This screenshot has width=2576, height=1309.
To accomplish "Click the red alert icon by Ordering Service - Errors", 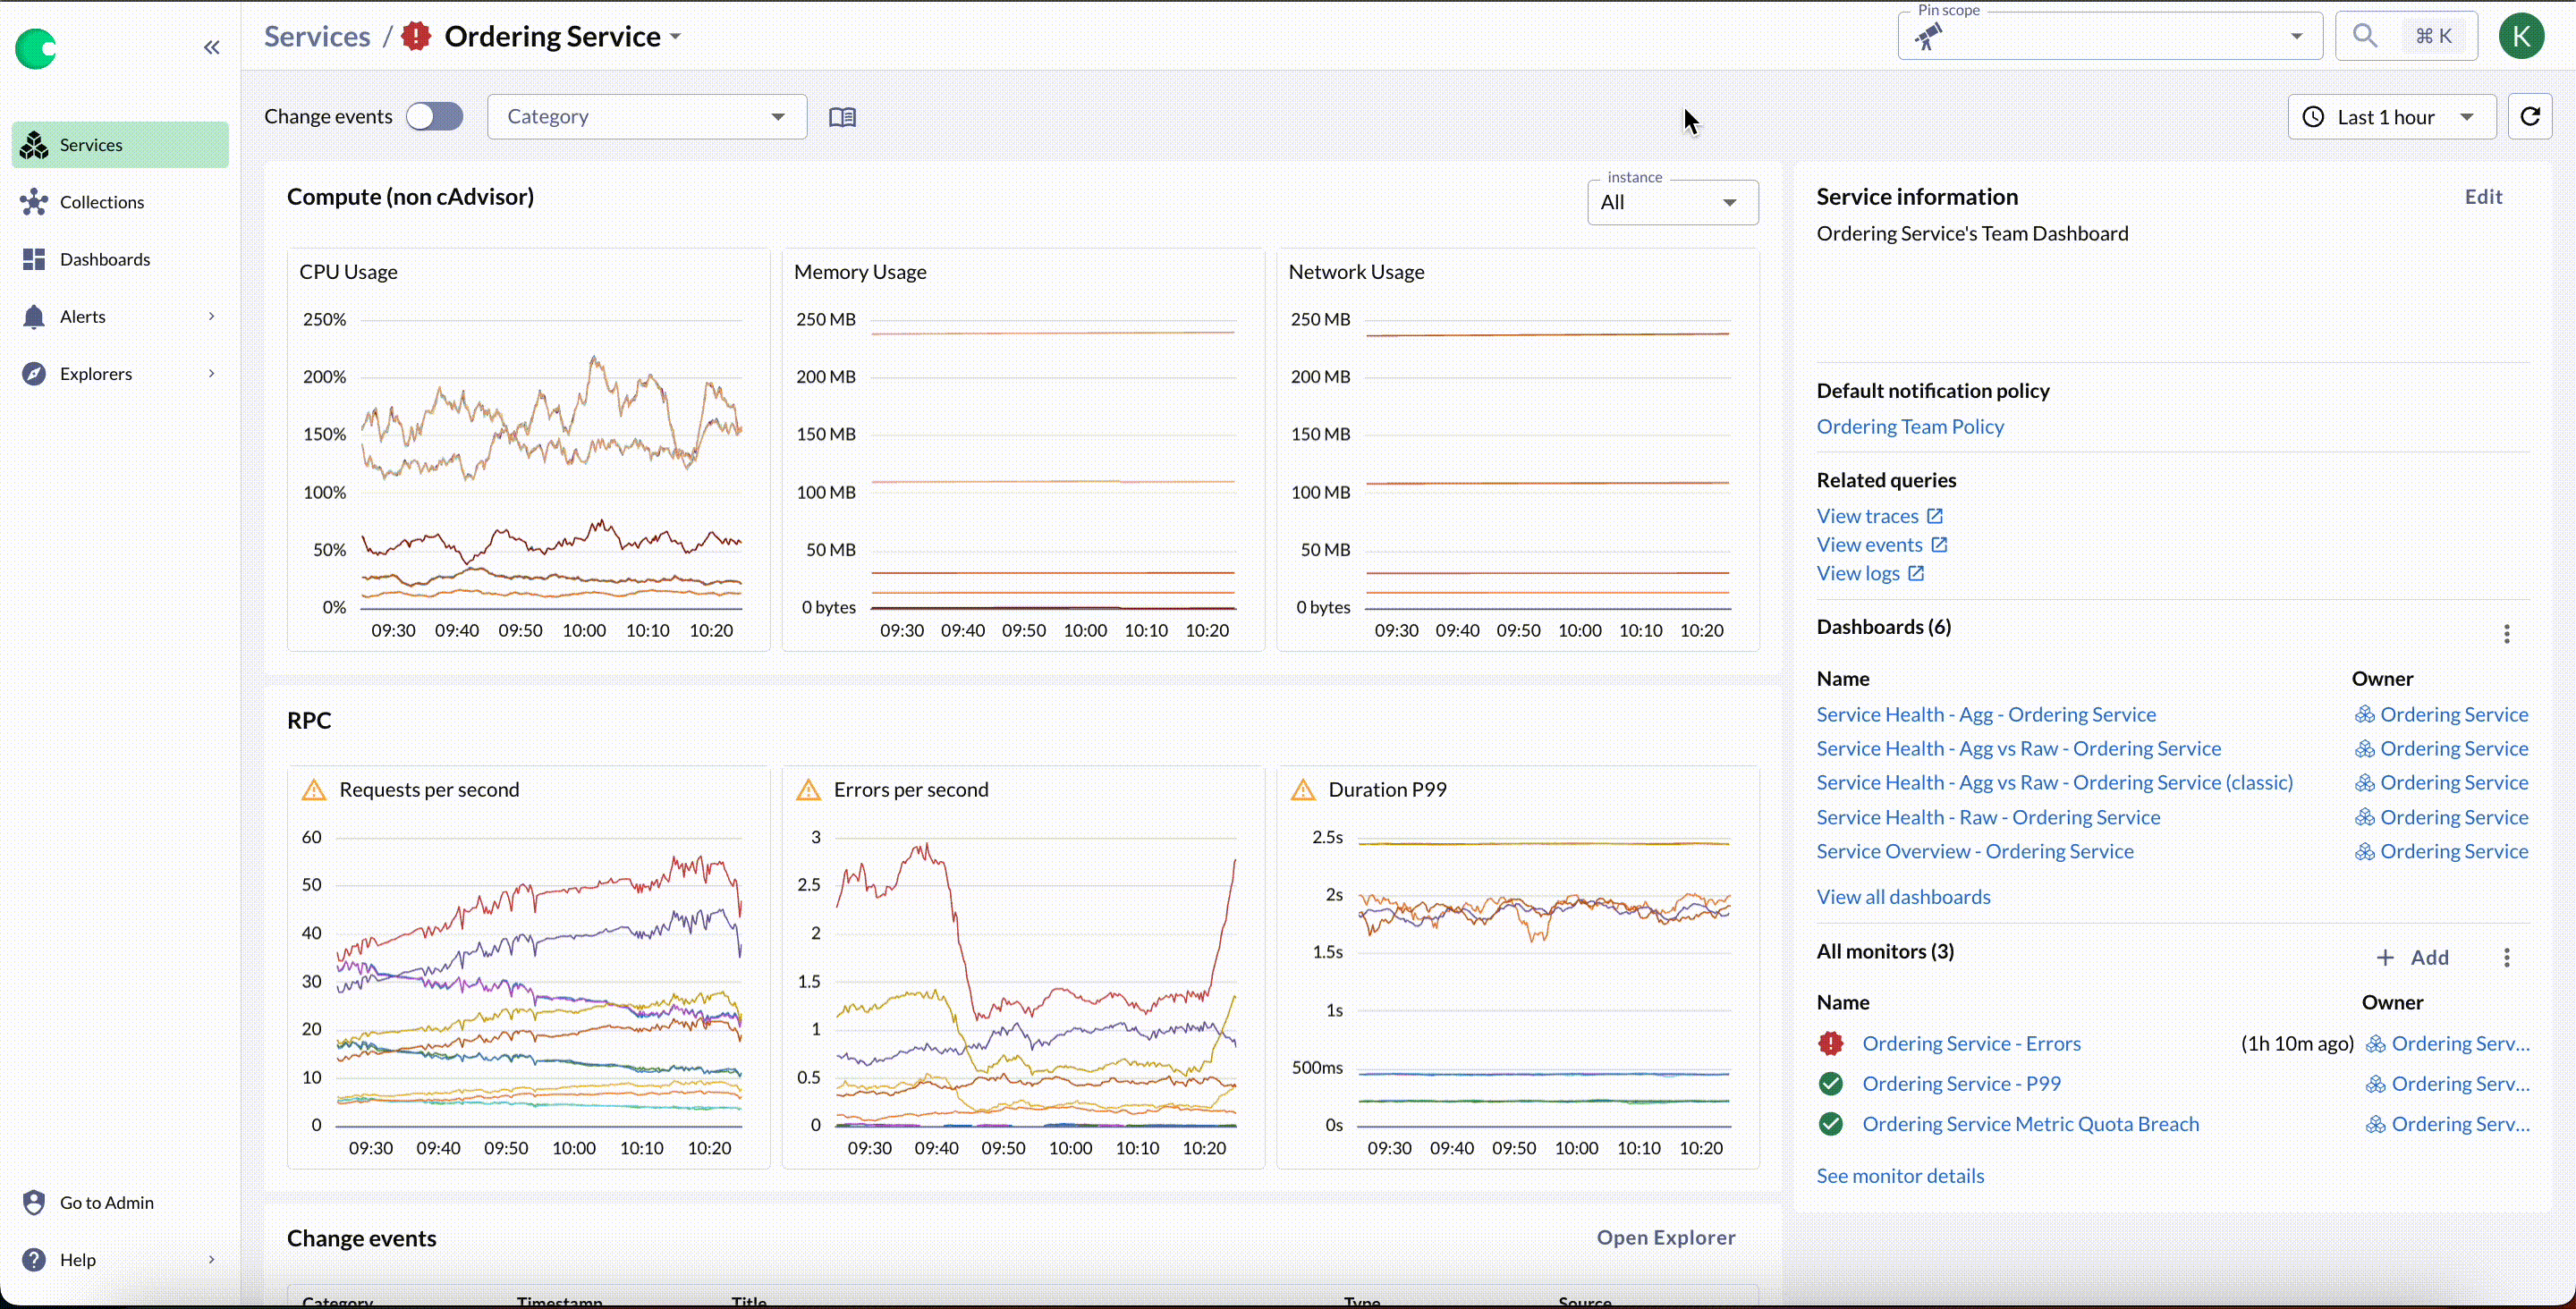I will pyautogui.click(x=1830, y=1044).
